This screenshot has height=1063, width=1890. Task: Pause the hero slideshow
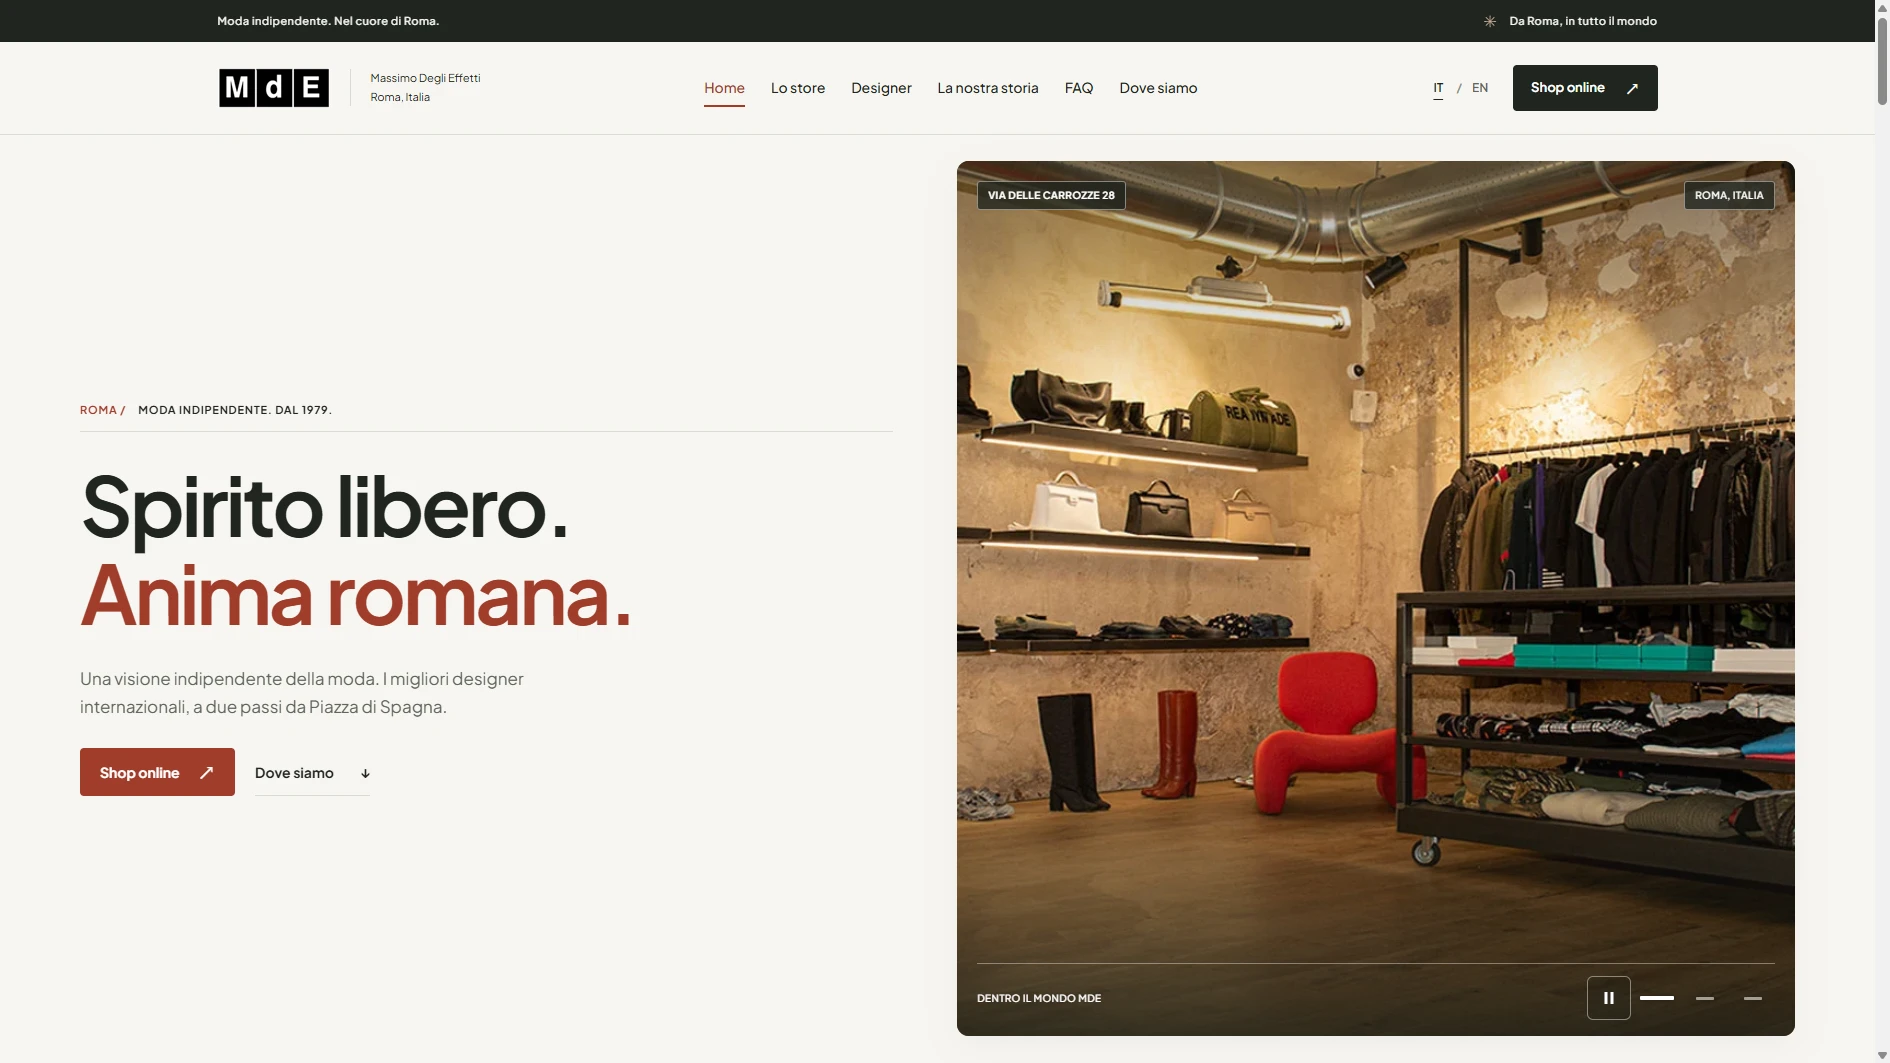[x=1608, y=998]
